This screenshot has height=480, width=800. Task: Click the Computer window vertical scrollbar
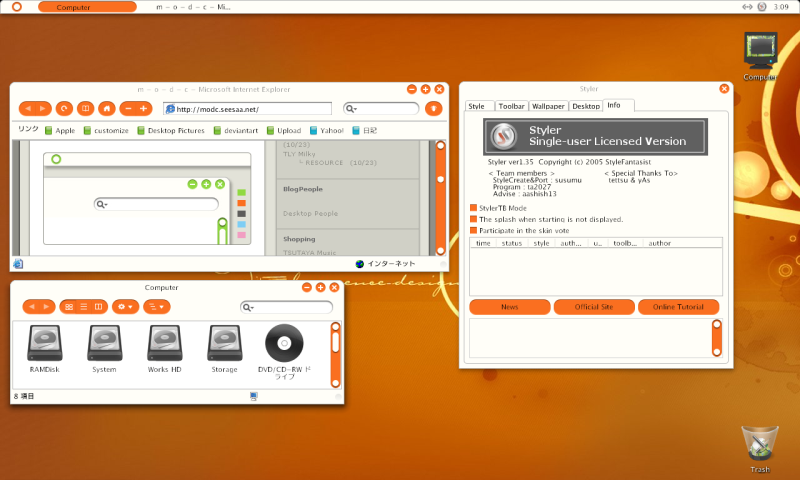(x=336, y=355)
